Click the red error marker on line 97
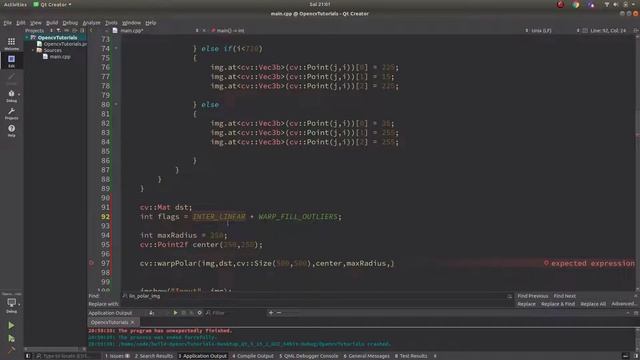This screenshot has height=360, width=640. click(x=91, y=263)
